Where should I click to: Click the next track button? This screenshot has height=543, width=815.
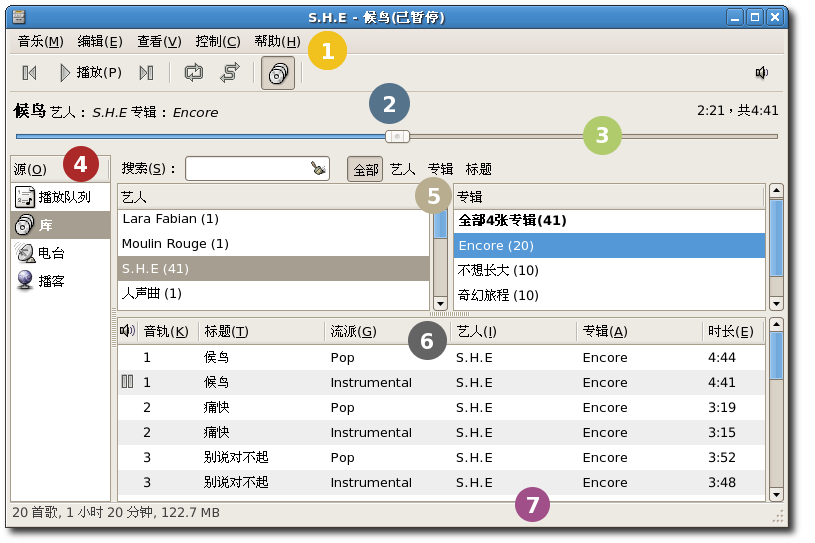[146, 72]
